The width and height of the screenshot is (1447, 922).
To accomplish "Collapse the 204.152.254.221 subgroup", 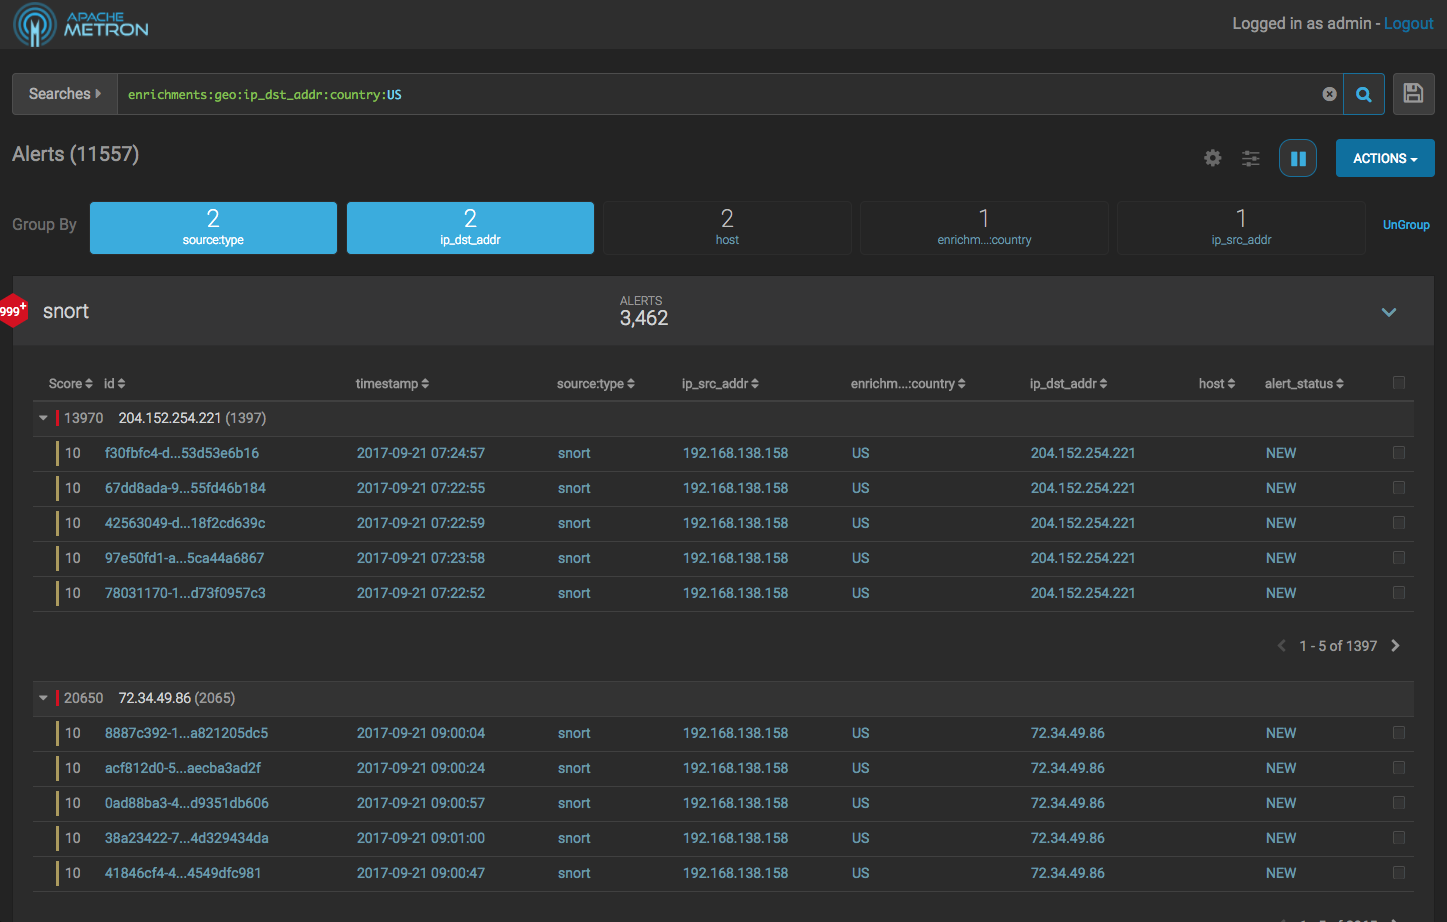I will click(x=43, y=418).
